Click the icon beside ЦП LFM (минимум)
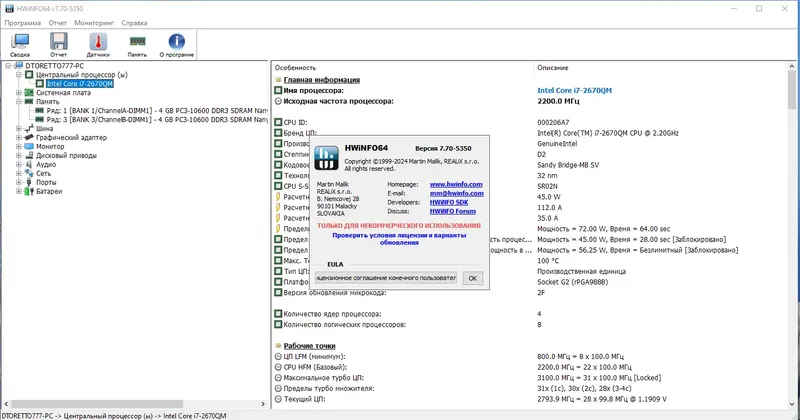The height and width of the screenshot is (420, 800). pos(278,356)
